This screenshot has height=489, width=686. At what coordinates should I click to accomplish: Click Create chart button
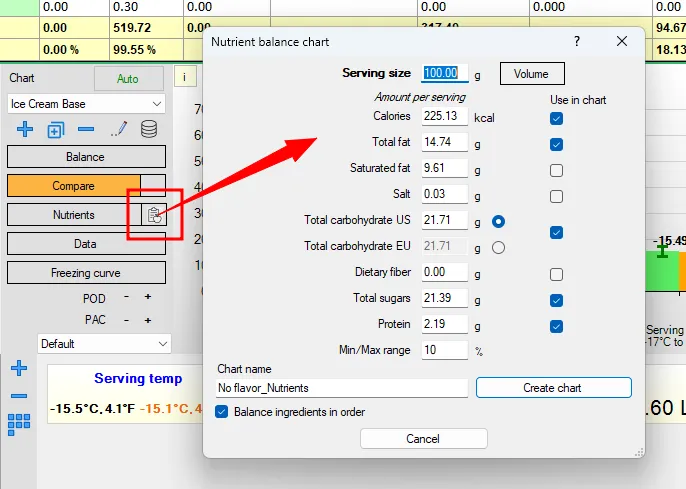[x=553, y=388]
